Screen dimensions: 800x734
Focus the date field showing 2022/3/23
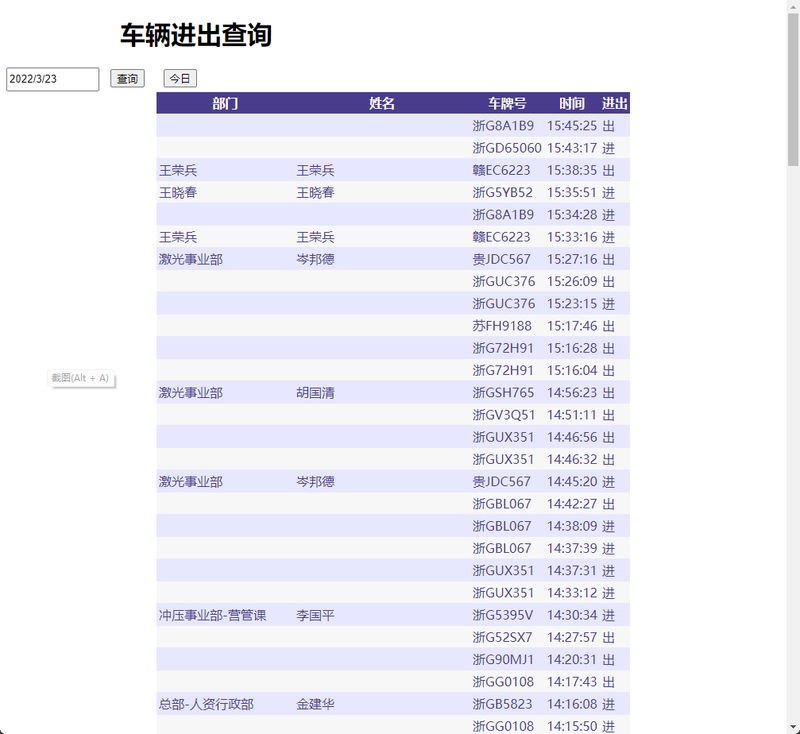pos(53,79)
